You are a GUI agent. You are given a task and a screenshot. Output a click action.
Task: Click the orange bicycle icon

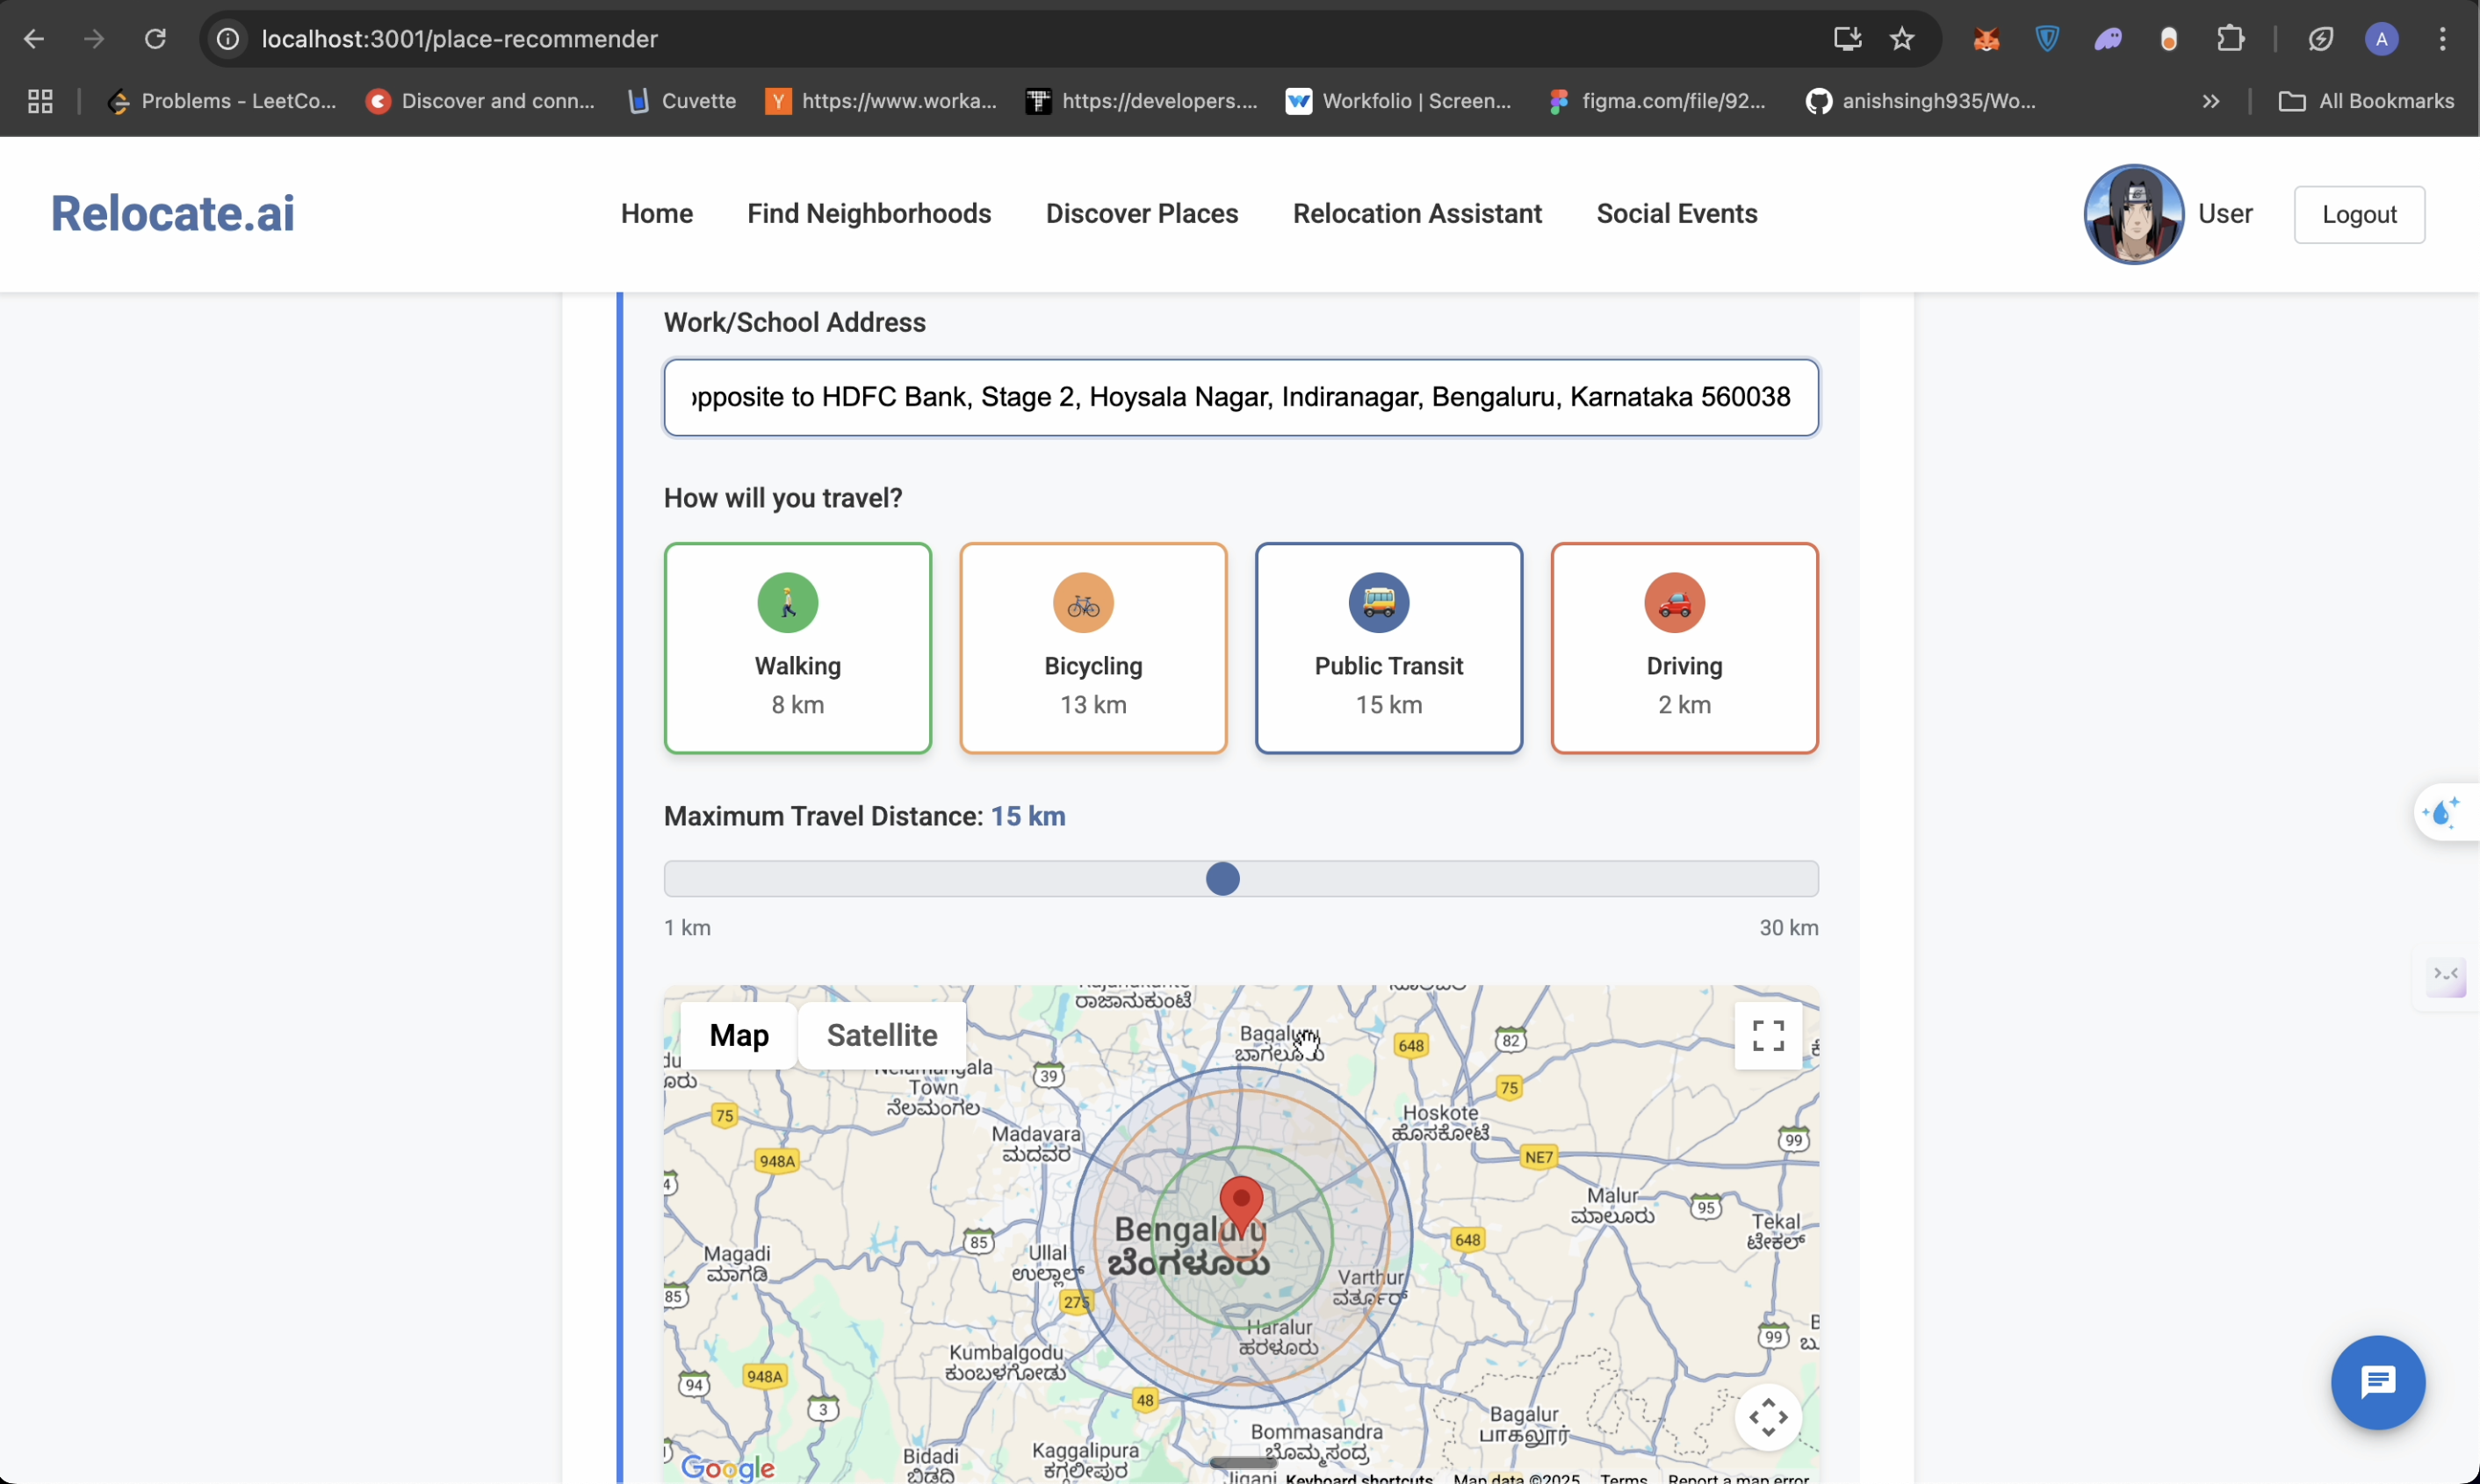[1083, 603]
